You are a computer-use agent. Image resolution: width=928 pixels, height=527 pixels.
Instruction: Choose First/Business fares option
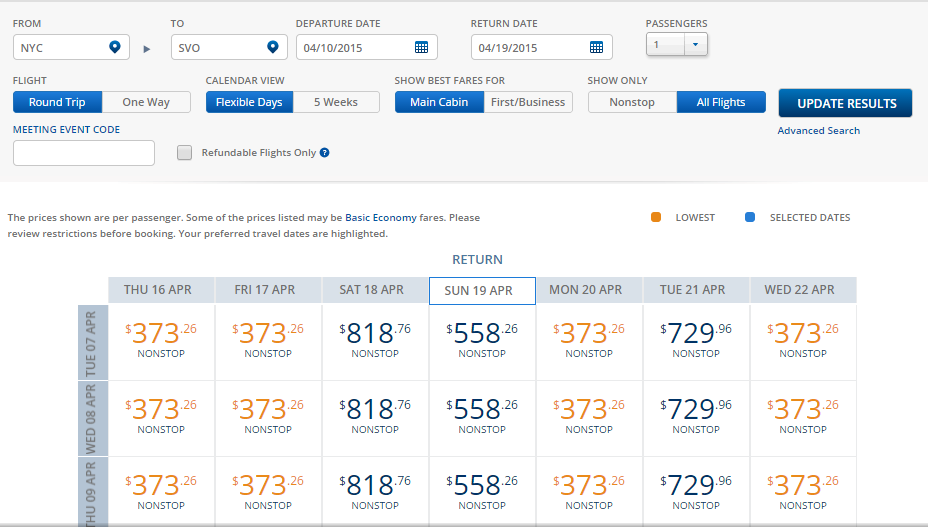click(528, 102)
